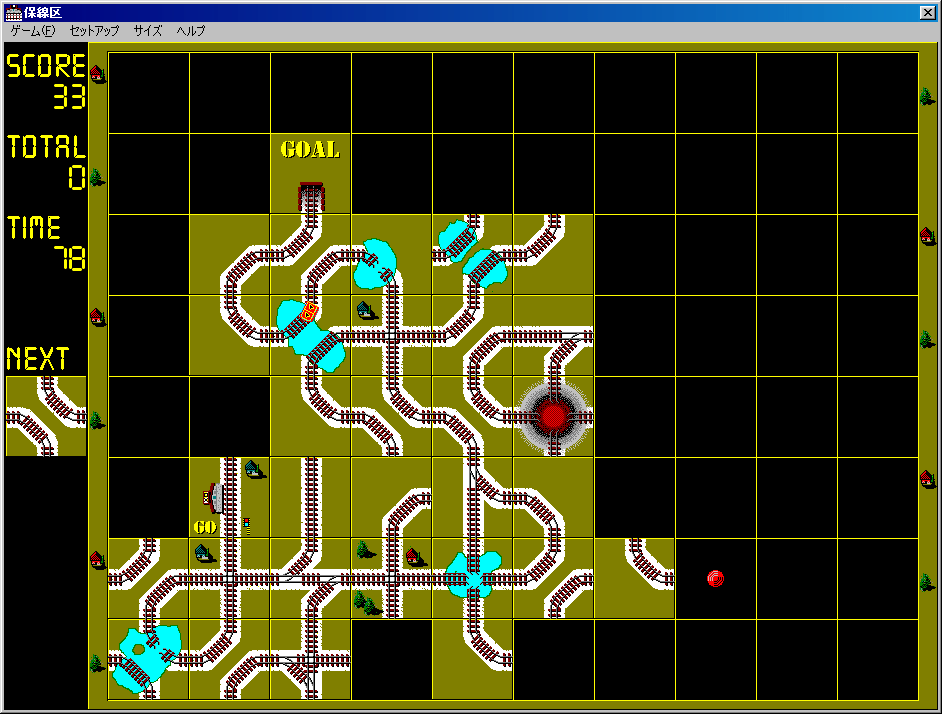Open the ヘルプ menu
This screenshot has width=942, height=714.
click(191, 31)
